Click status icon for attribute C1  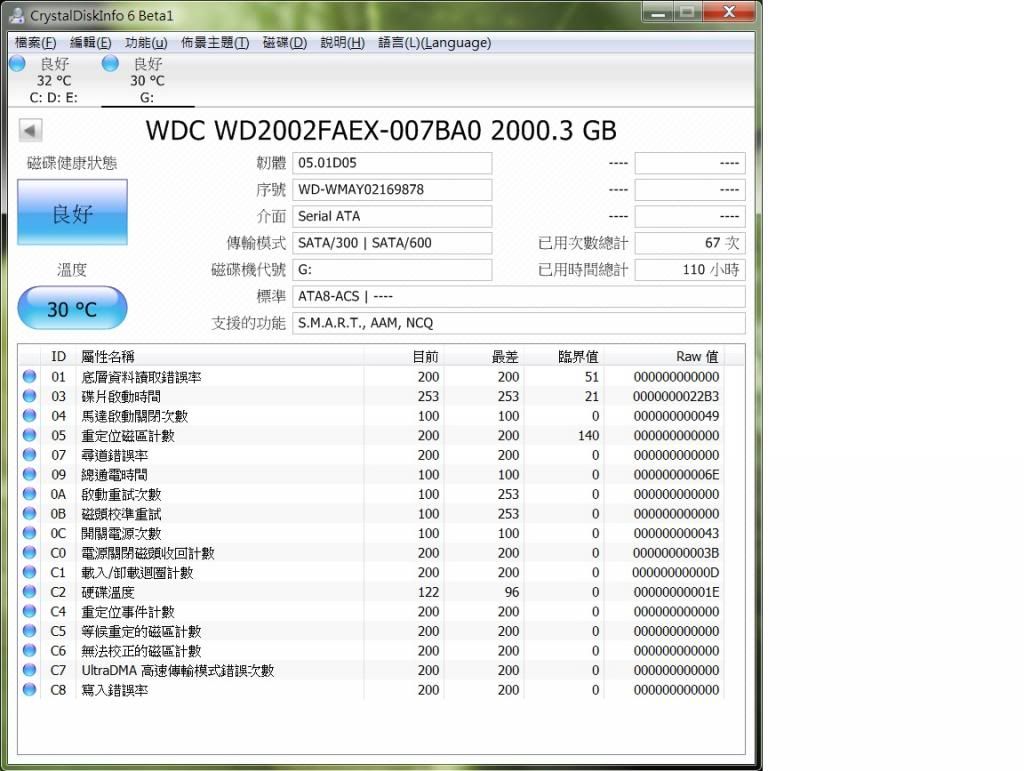[29, 573]
